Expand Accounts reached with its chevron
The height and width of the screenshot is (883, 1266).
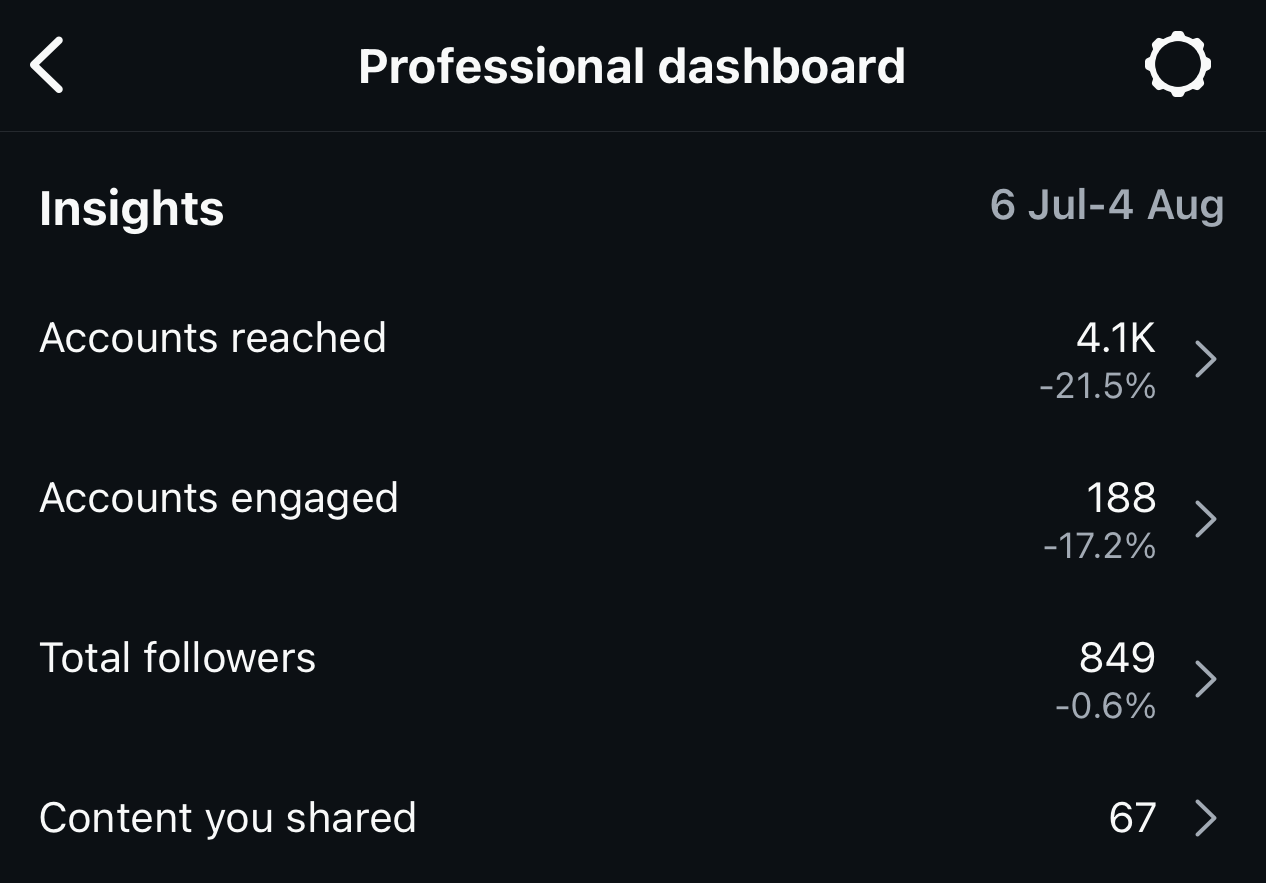1206,359
